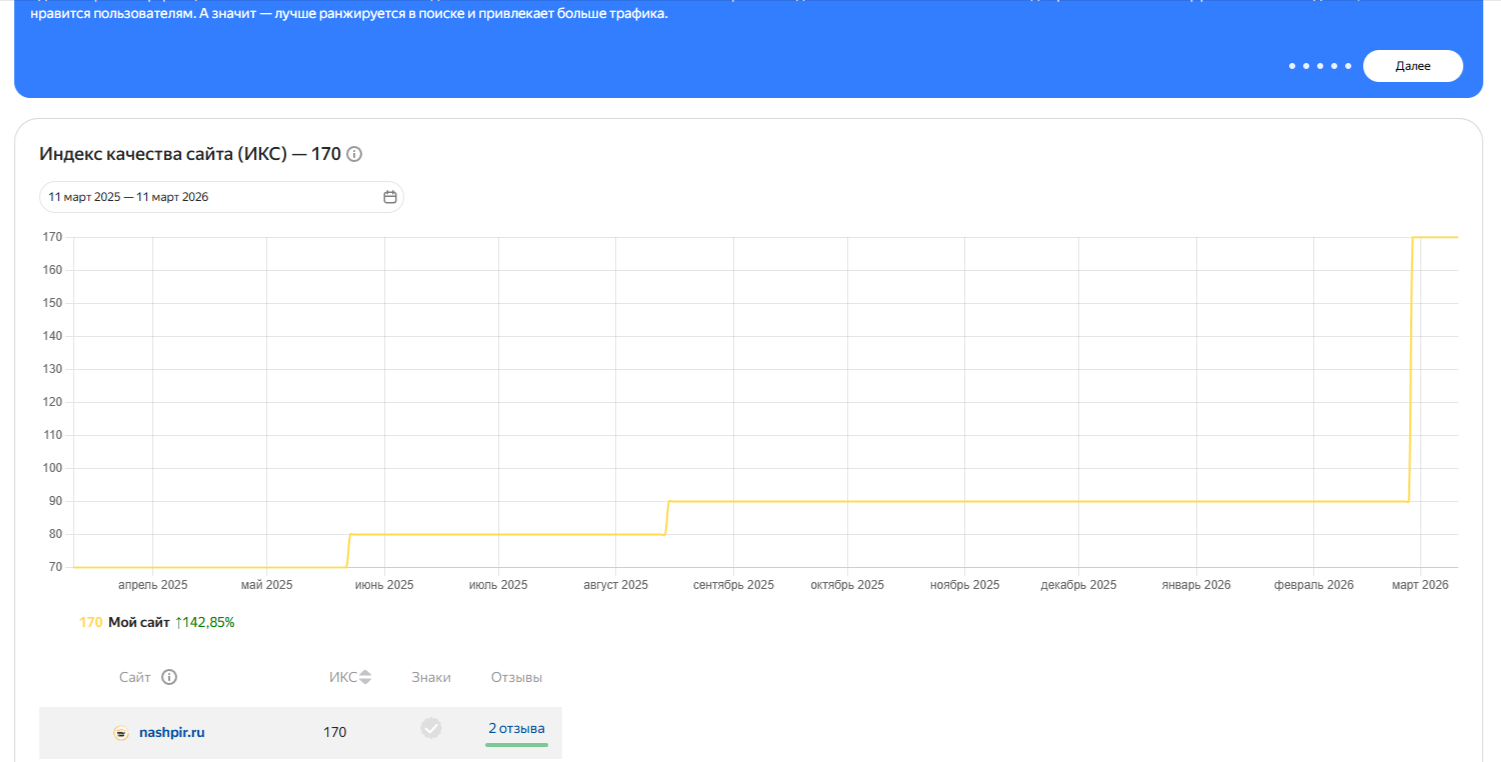Click the Далее button in blue banner

(x=1412, y=66)
